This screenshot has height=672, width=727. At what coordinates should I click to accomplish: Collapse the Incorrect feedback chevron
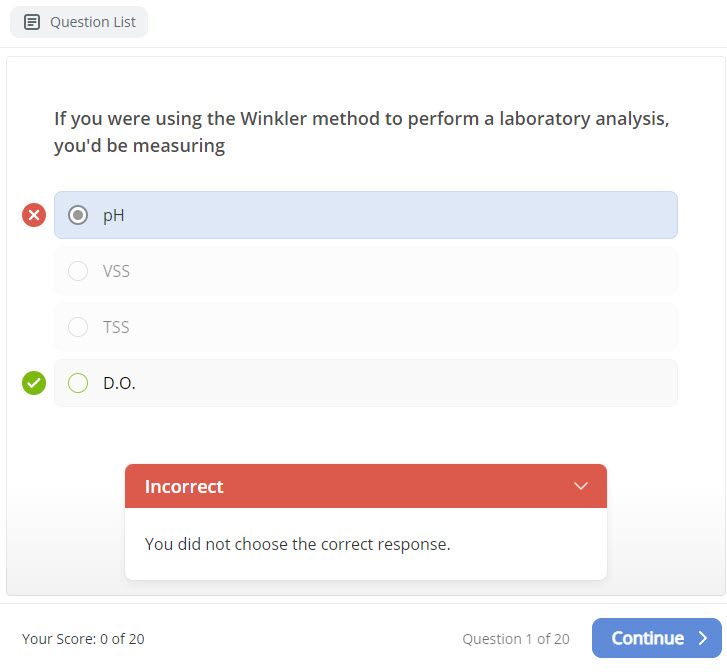[581, 486]
